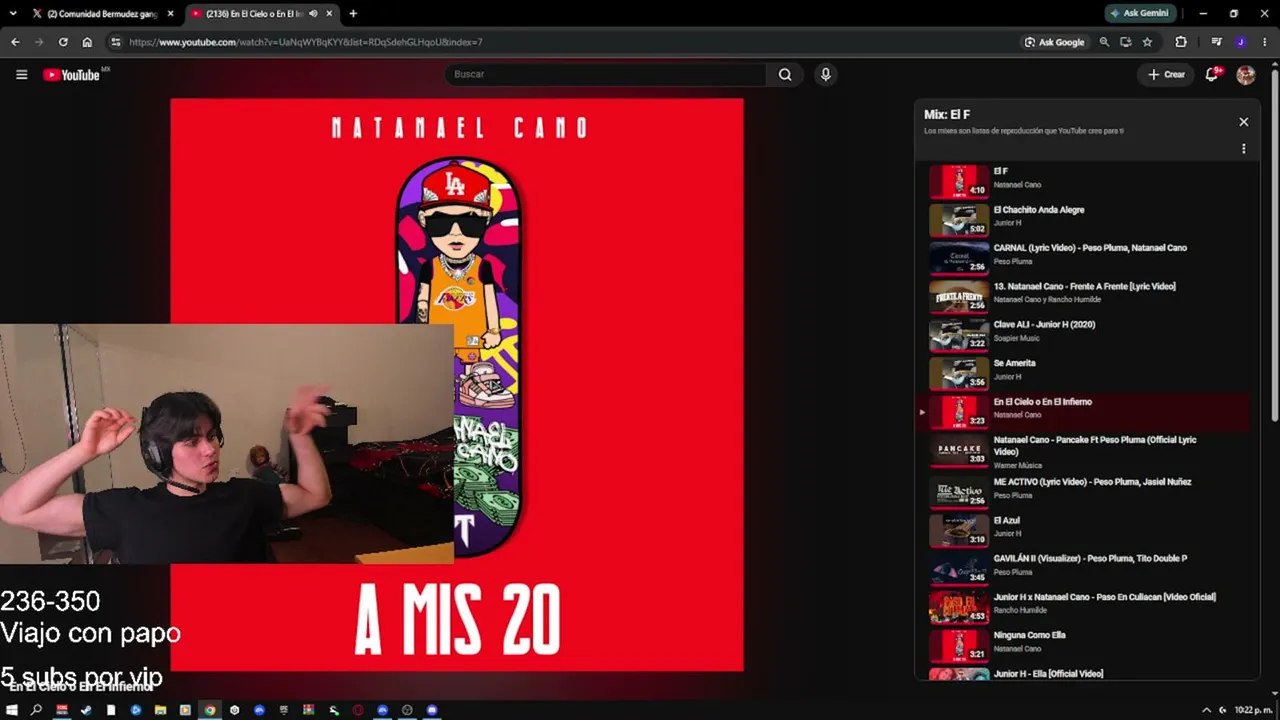Image resolution: width=1280 pixels, height=720 pixels.
Task: Play El Chachito Anda Alegre from the mix
Action: coord(1087,219)
